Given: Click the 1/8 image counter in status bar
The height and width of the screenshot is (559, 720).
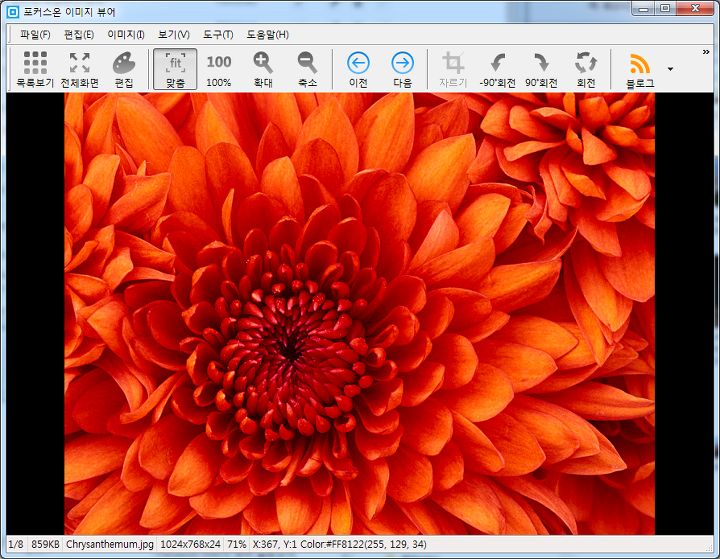Looking at the screenshot, I should 16,544.
